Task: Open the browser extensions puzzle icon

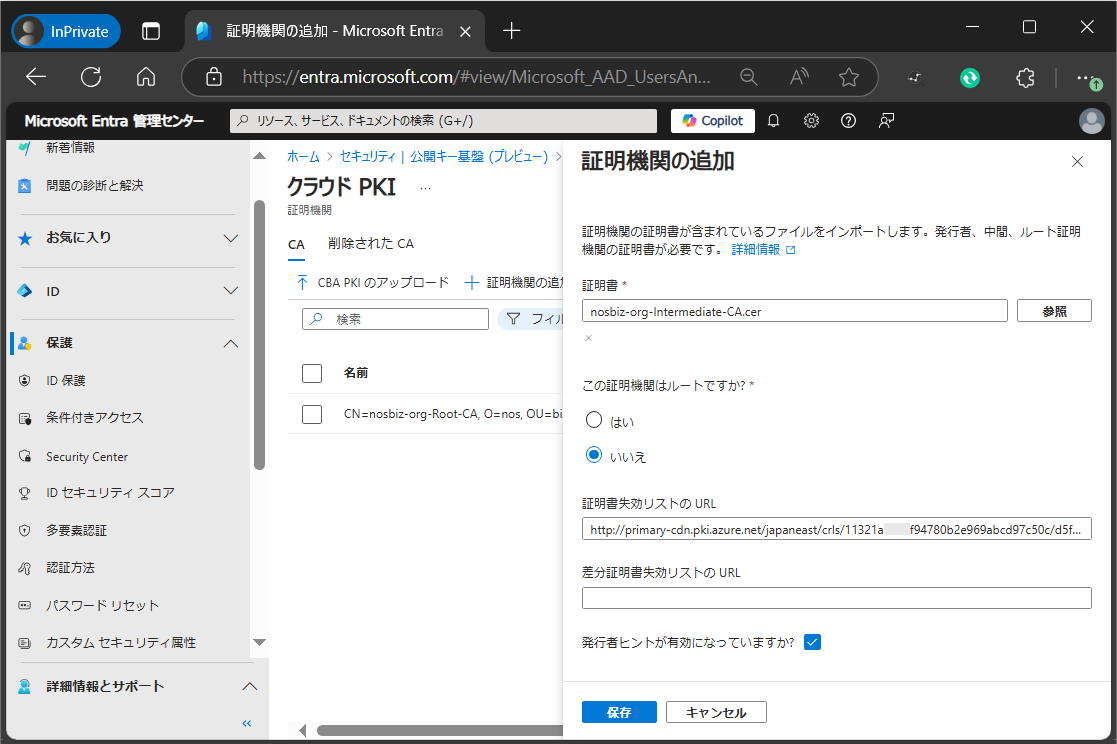Action: click(x=1024, y=77)
